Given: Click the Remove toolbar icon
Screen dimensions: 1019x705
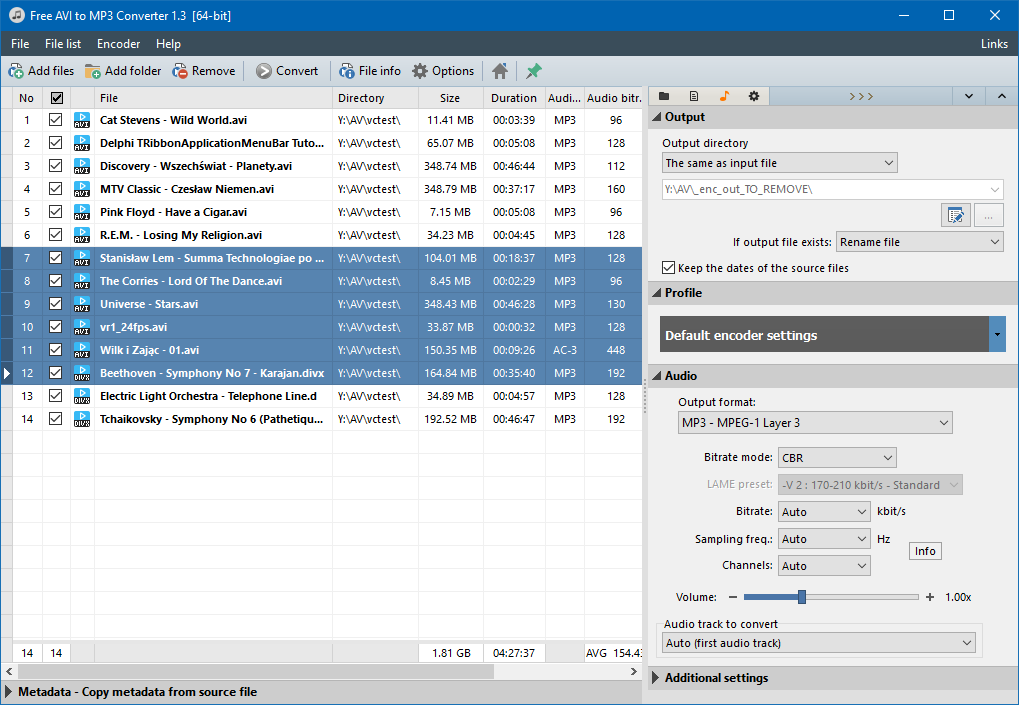Looking at the screenshot, I should click(180, 71).
